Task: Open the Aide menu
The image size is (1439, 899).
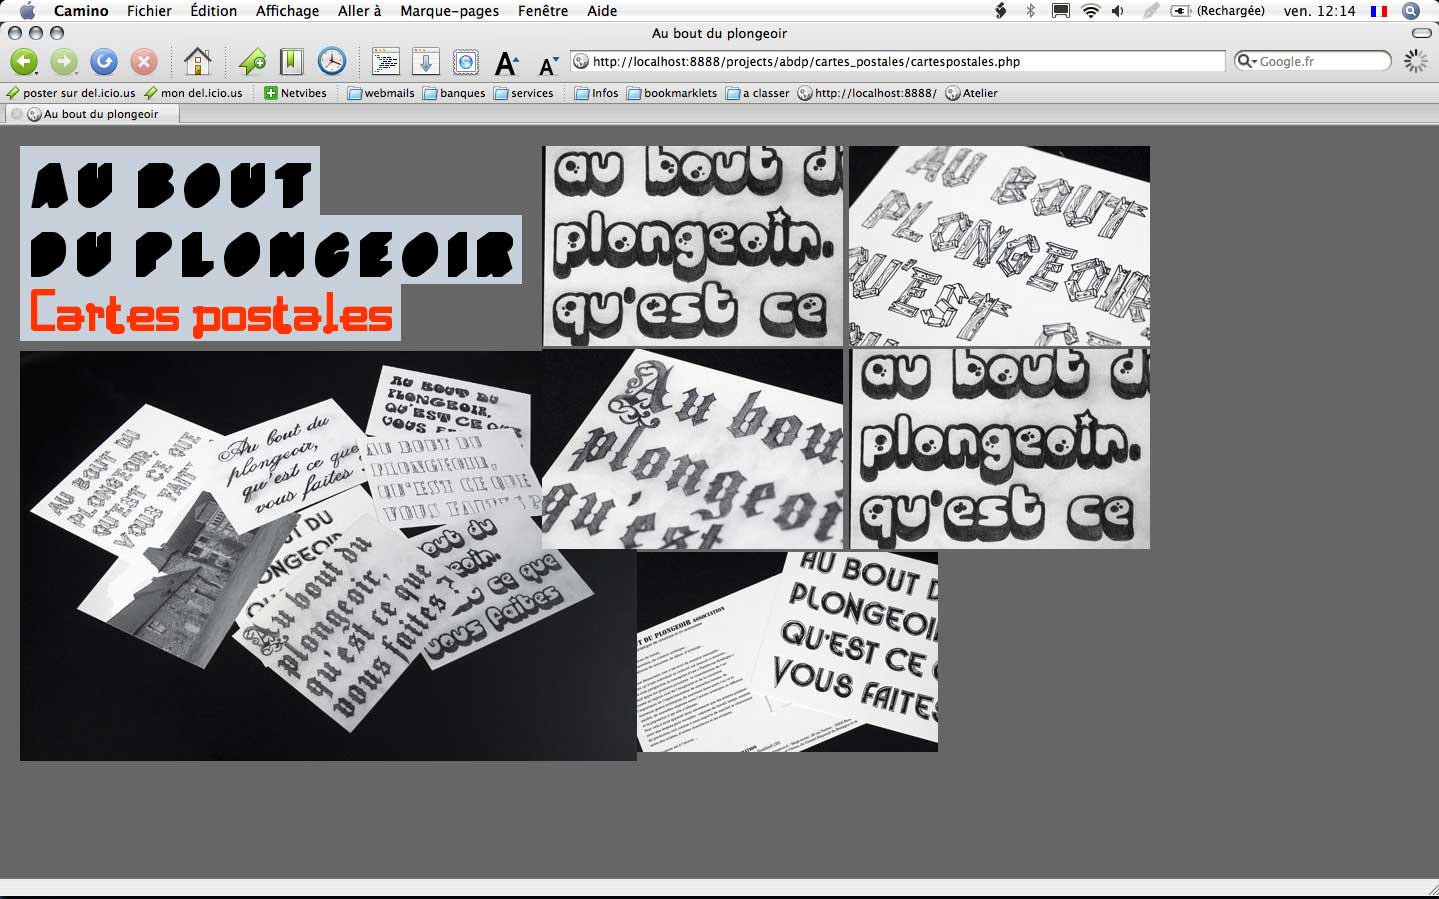Action: coord(602,11)
